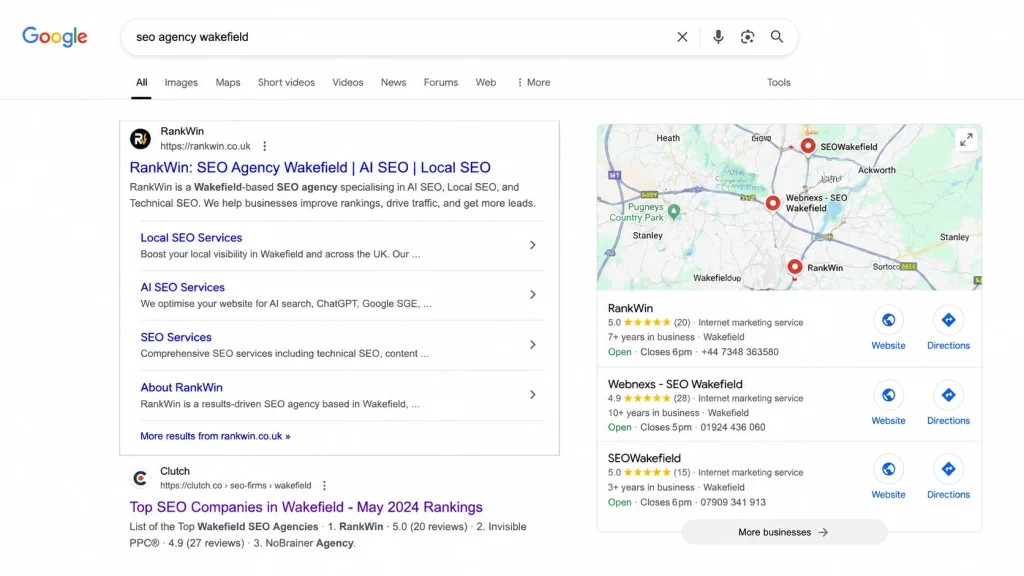Click the Ackworth label on the map
Image resolution: width=1024 pixels, height=576 pixels.
point(876,170)
